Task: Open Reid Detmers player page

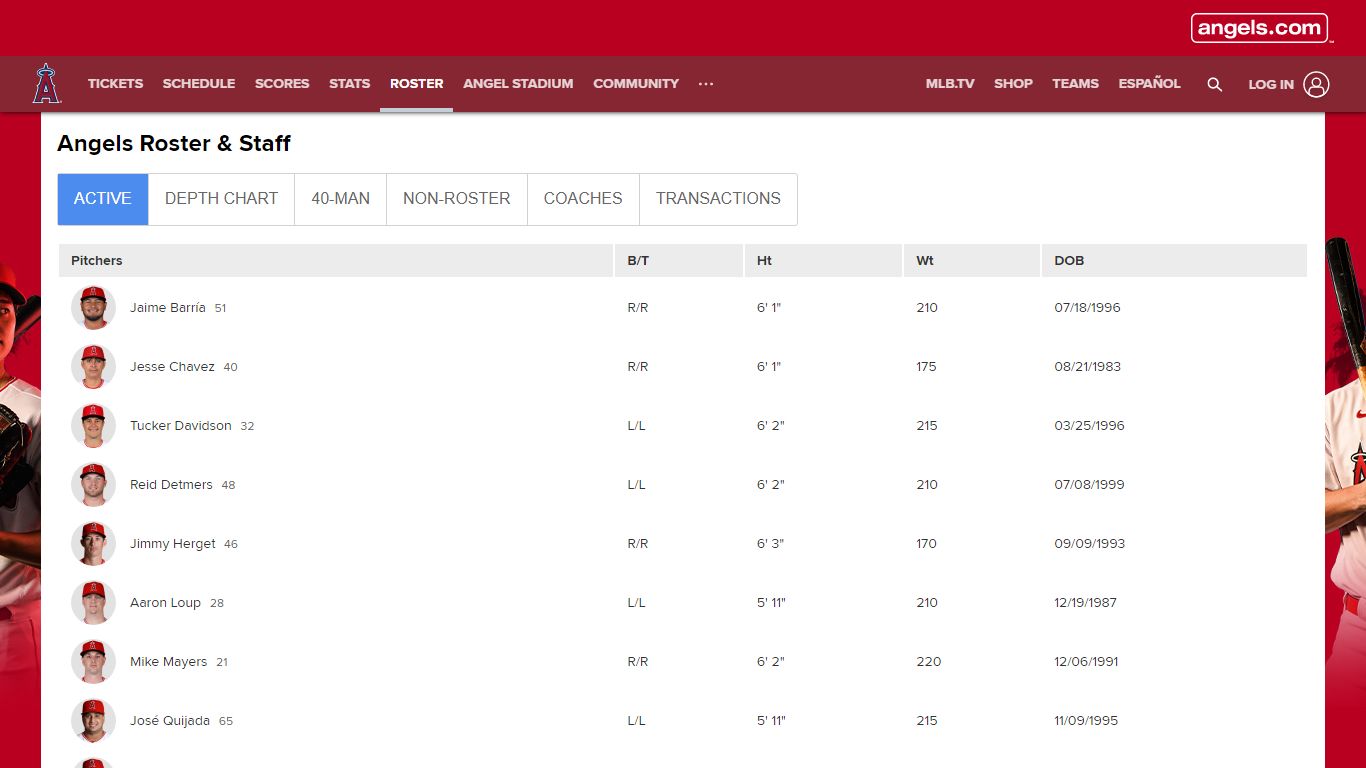Action: (x=171, y=485)
